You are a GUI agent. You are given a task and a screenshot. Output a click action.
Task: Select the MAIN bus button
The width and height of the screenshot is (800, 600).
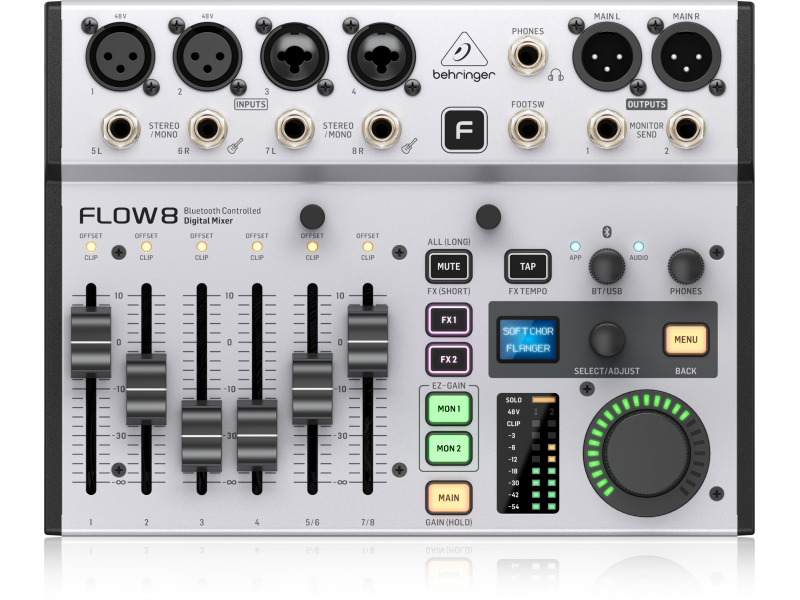tap(448, 497)
